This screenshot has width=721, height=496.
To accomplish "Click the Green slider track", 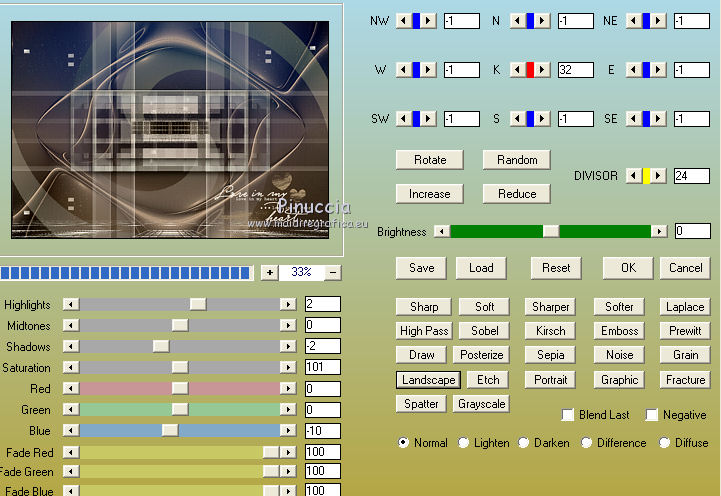I will coord(180,409).
